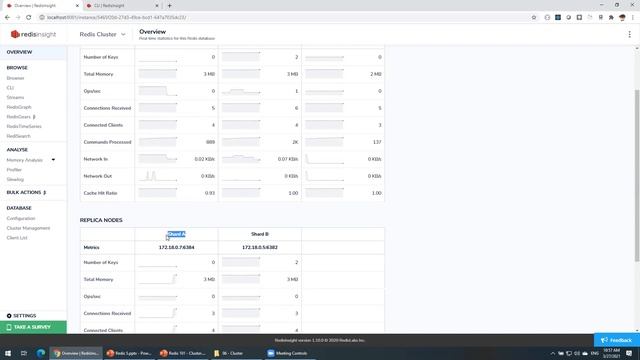Bookmark this page with the star icon

(533, 18)
